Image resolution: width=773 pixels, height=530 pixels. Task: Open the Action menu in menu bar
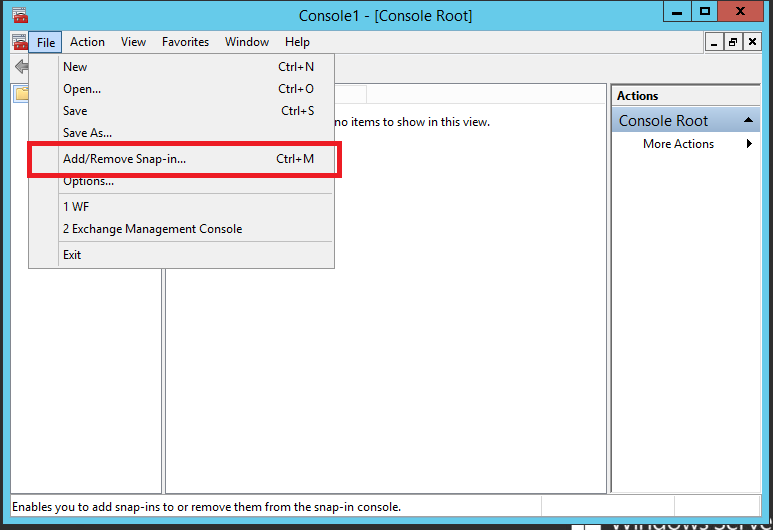point(87,42)
